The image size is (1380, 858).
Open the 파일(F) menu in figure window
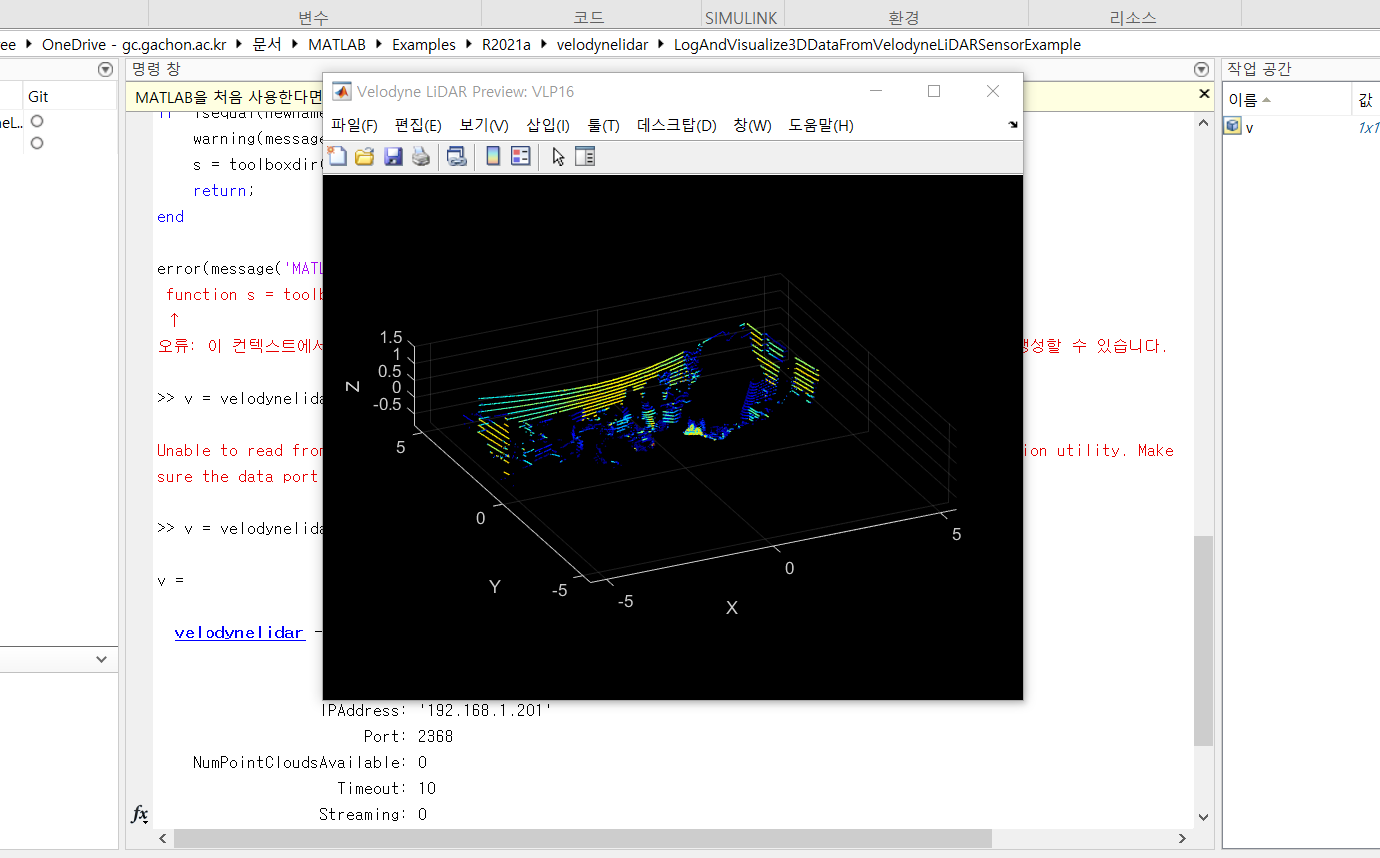tap(354, 125)
